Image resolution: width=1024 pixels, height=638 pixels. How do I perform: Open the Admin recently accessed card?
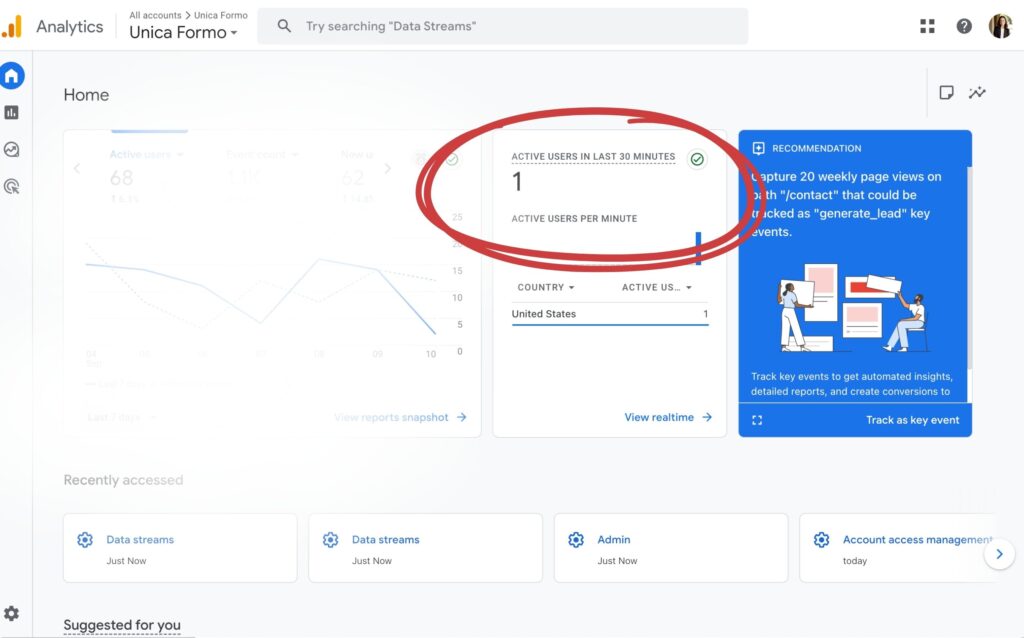click(670, 547)
